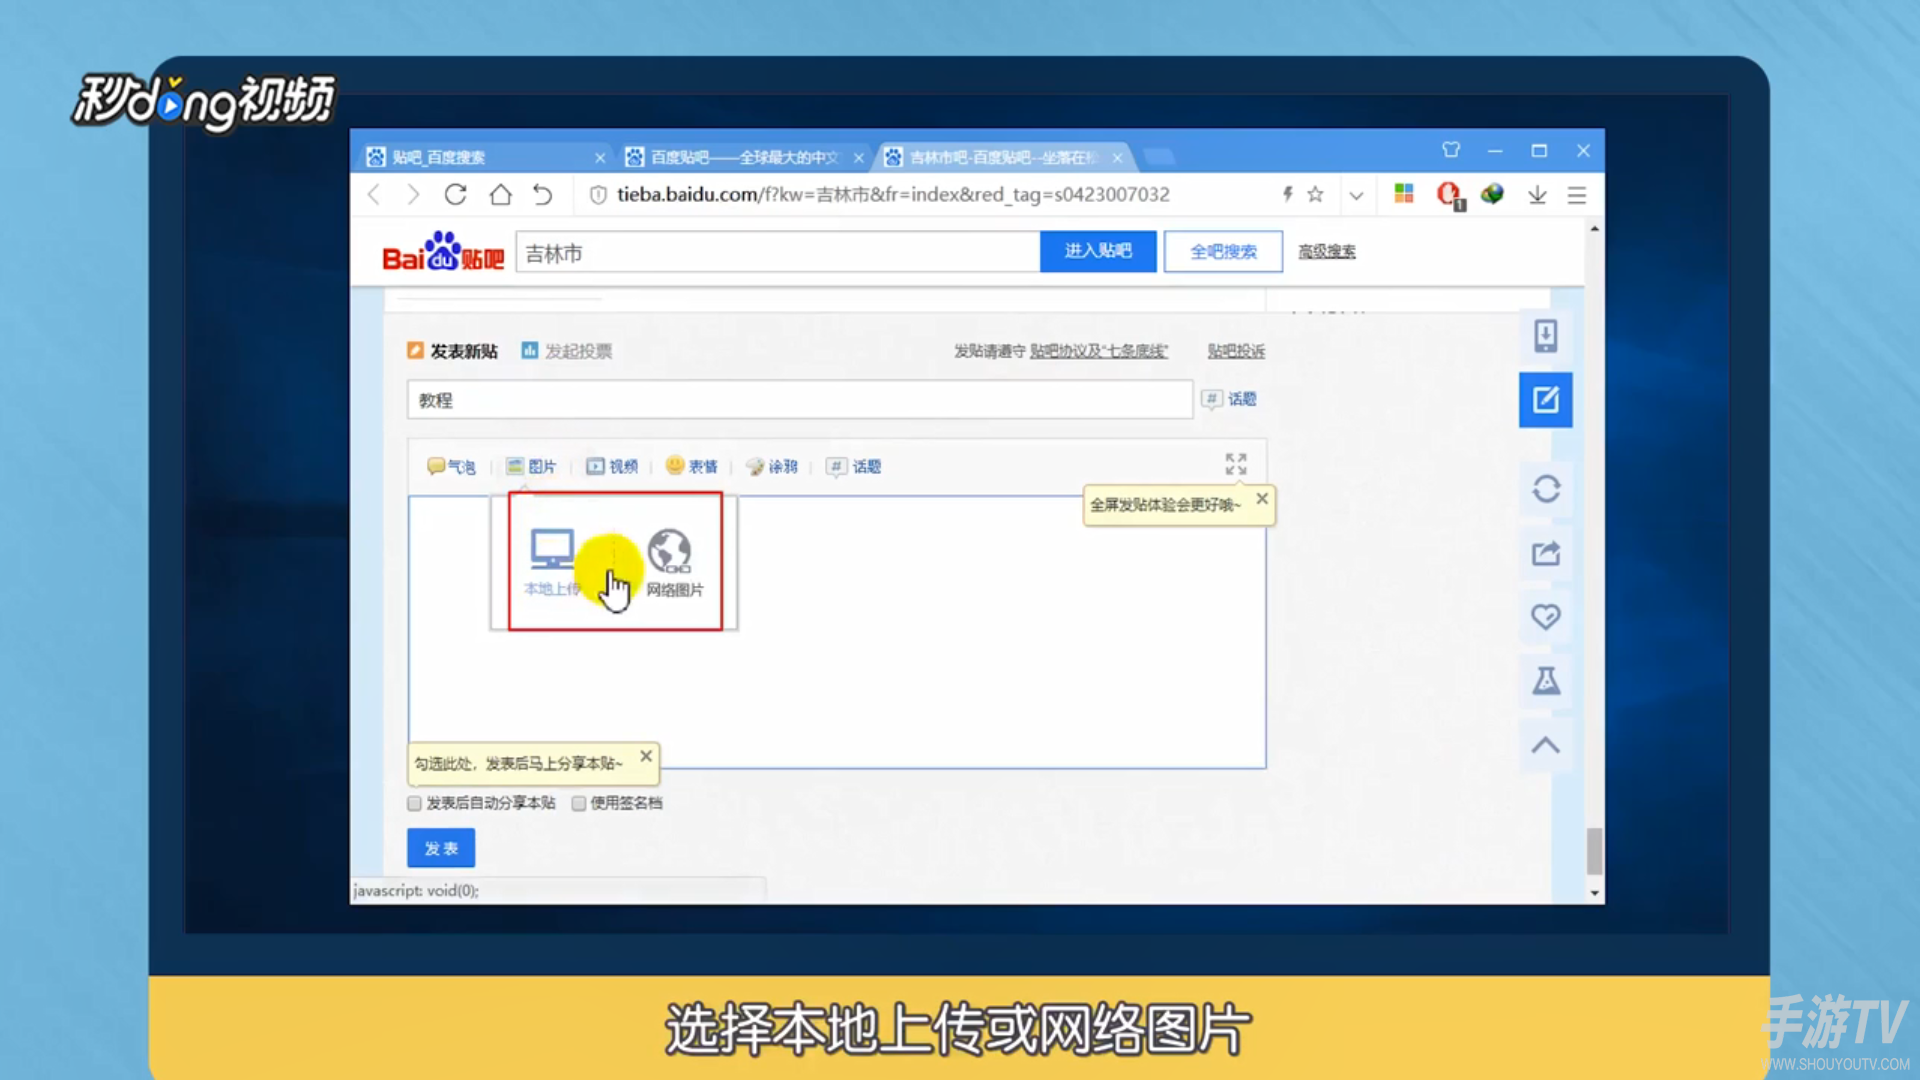Viewport: 1920px width, 1080px height.
Task: Bookmark page with star icon
Action: click(1316, 194)
